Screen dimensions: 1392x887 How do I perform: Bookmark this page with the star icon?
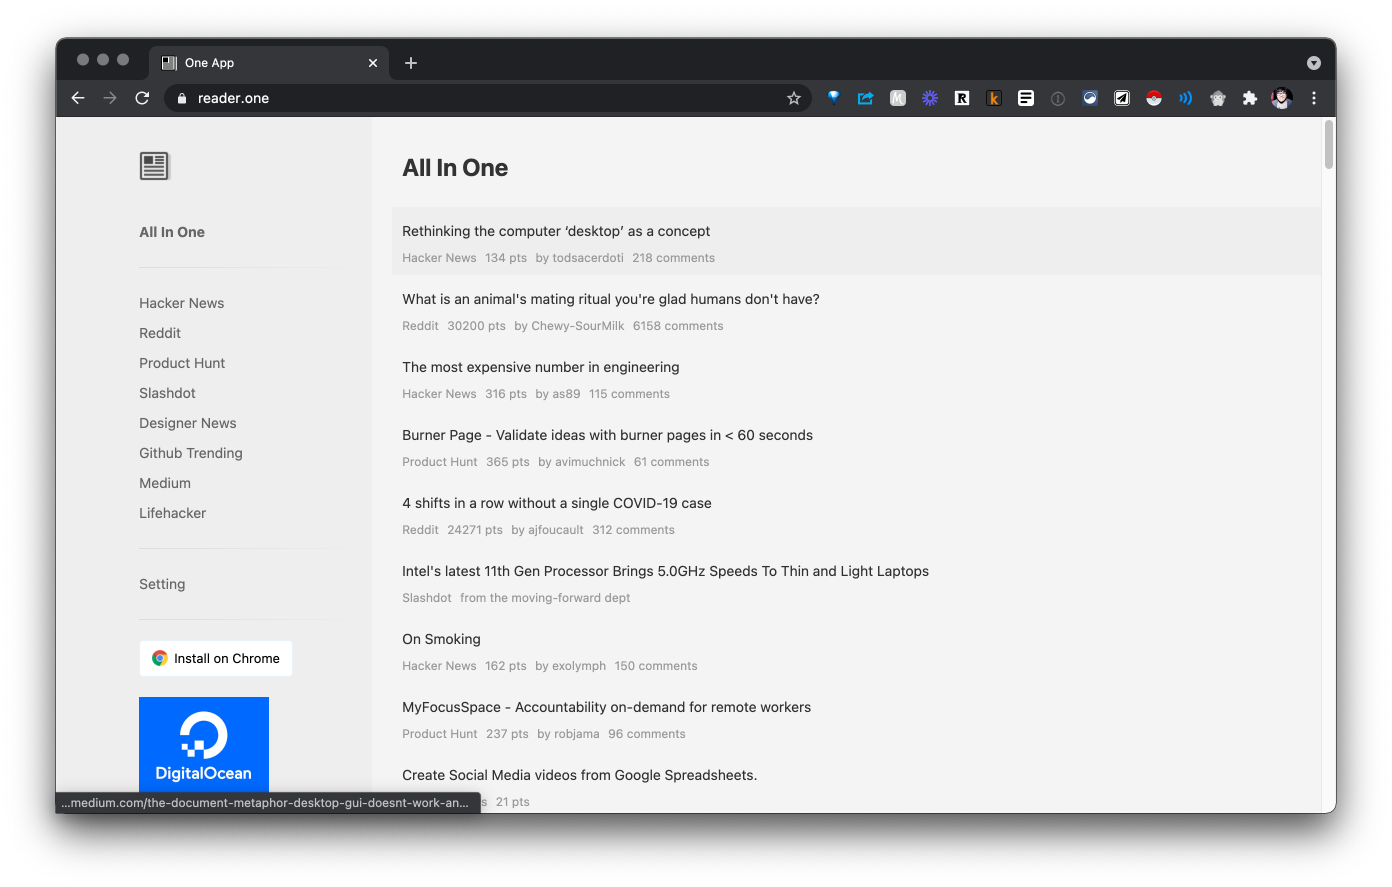tap(794, 98)
